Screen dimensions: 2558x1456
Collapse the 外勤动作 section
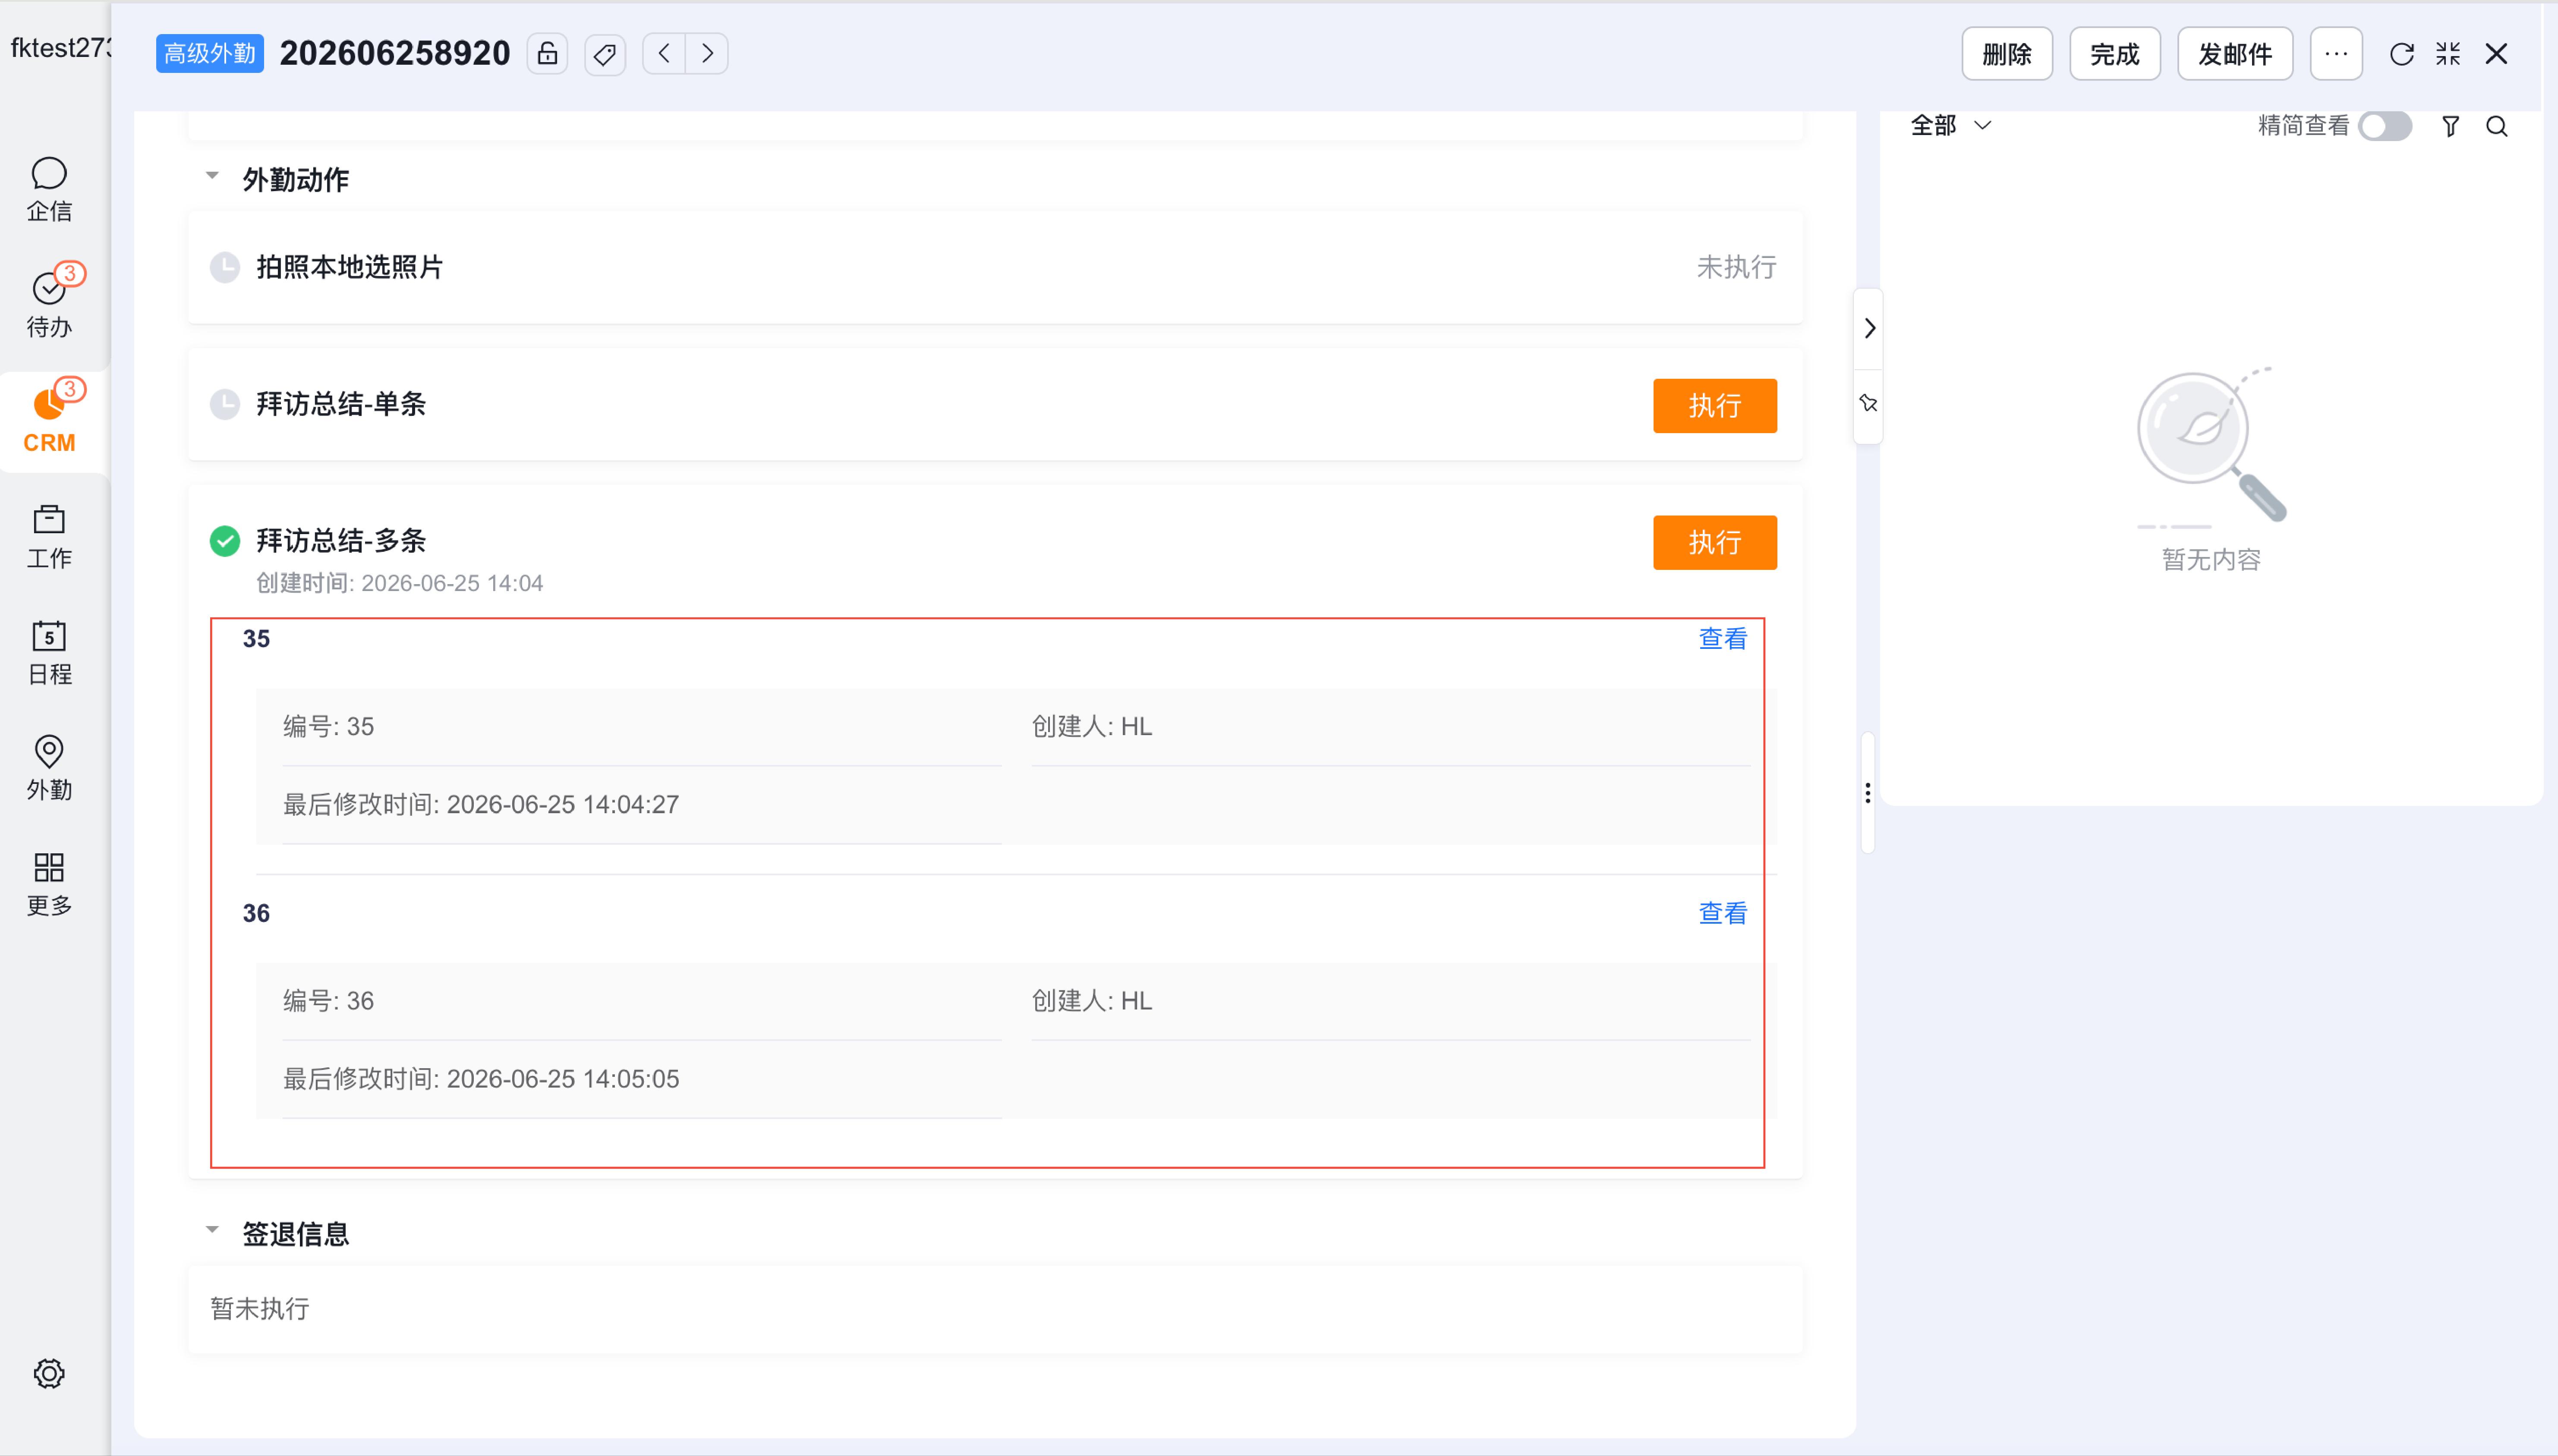click(212, 177)
